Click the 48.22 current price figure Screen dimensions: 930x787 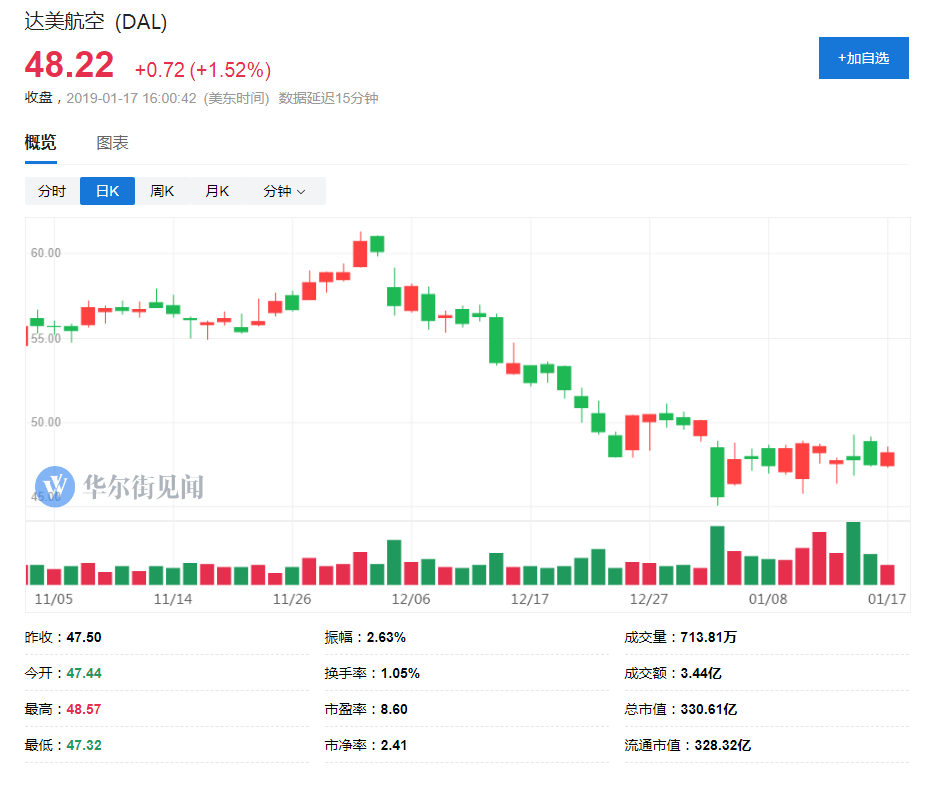[69, 65]
